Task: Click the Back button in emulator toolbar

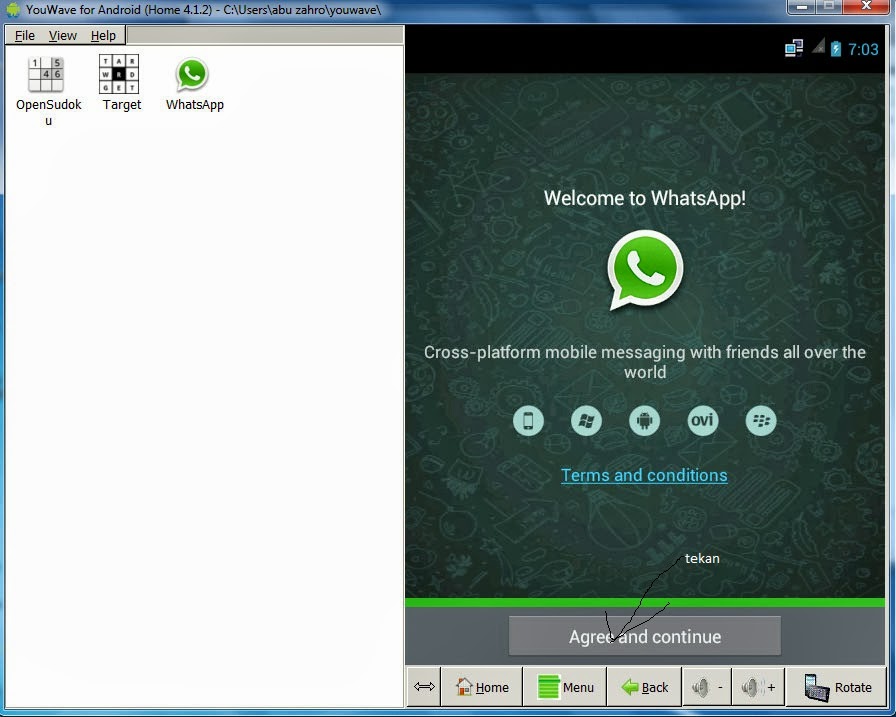Action: (x=645, y=687)
